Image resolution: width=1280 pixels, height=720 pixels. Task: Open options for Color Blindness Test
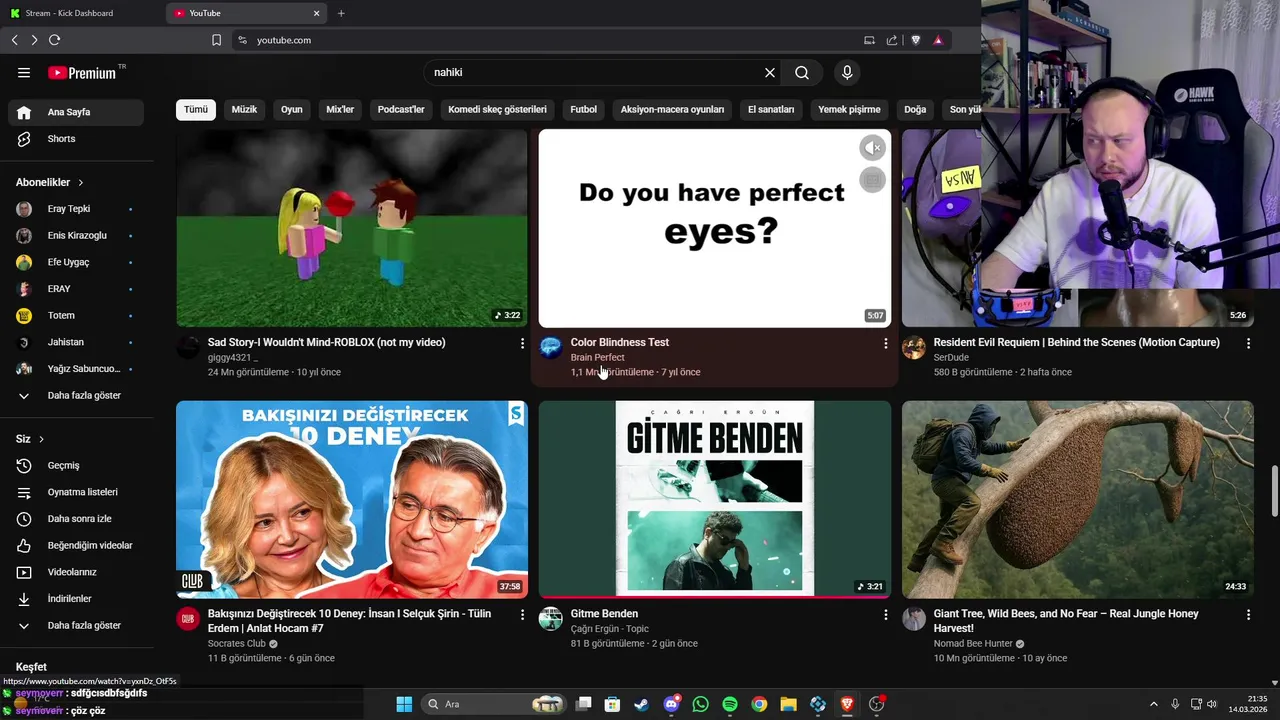coord(885,343)
